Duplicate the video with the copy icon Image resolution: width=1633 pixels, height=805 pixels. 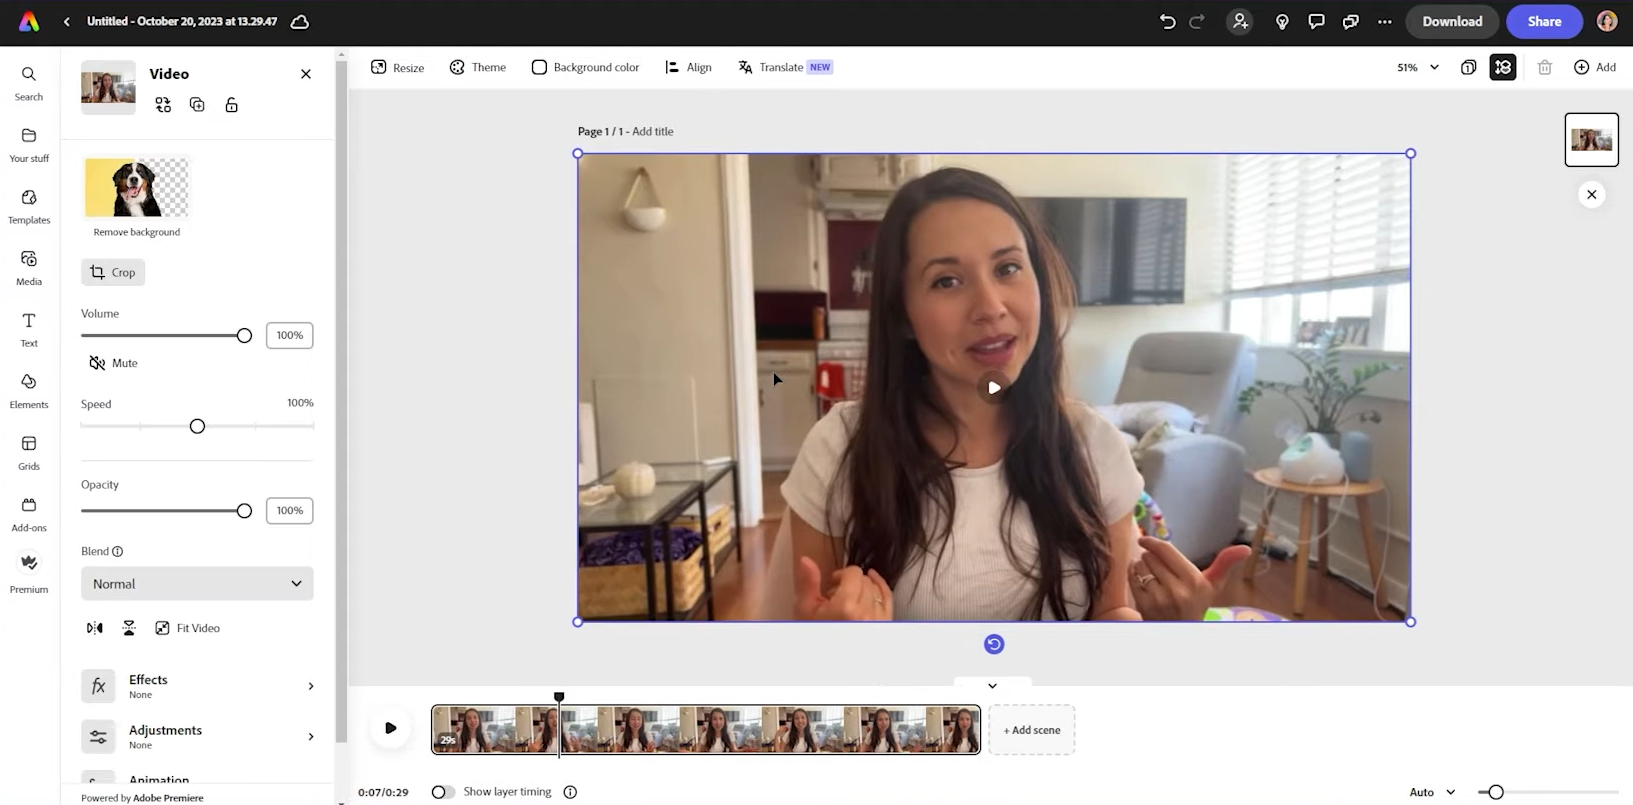tap(197, 104)
